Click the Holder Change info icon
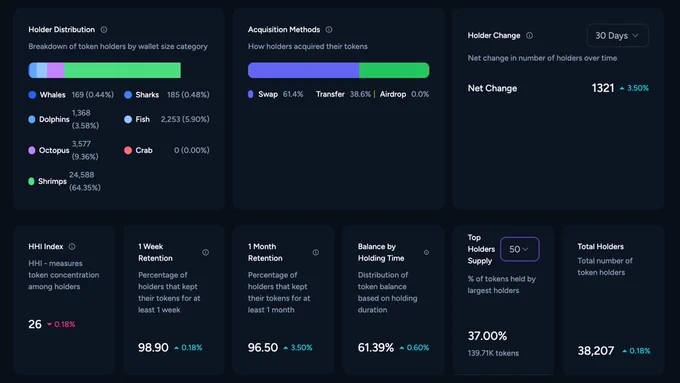This screenshot has width=680, height=383. 530,36
